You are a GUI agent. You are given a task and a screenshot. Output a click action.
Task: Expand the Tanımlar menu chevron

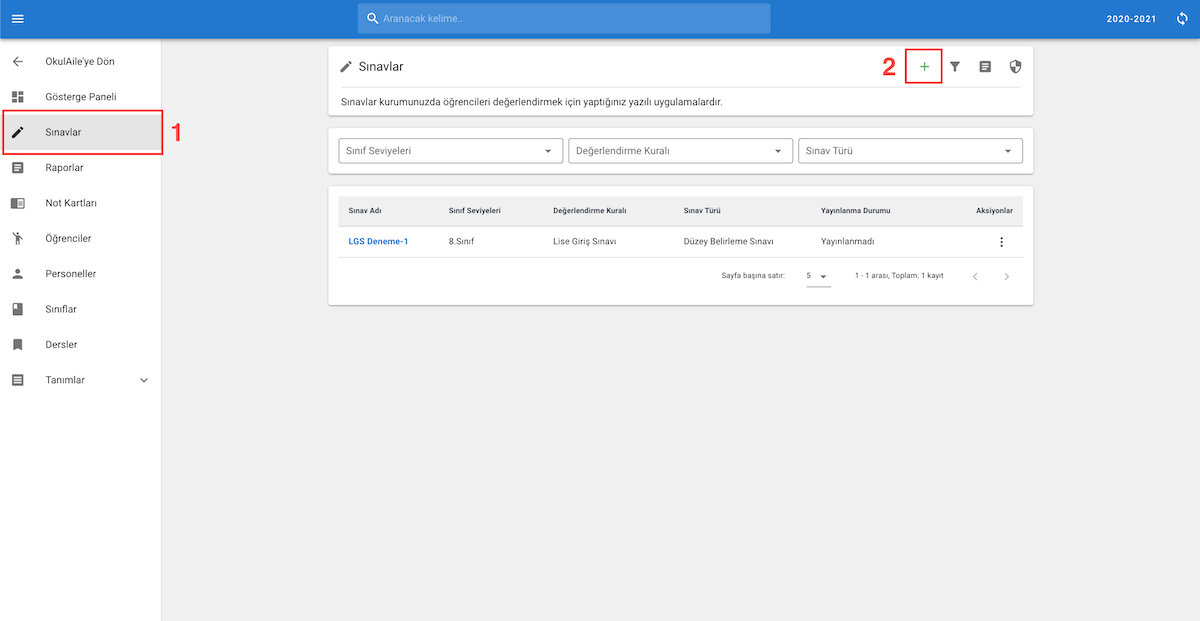click(143, 380)
